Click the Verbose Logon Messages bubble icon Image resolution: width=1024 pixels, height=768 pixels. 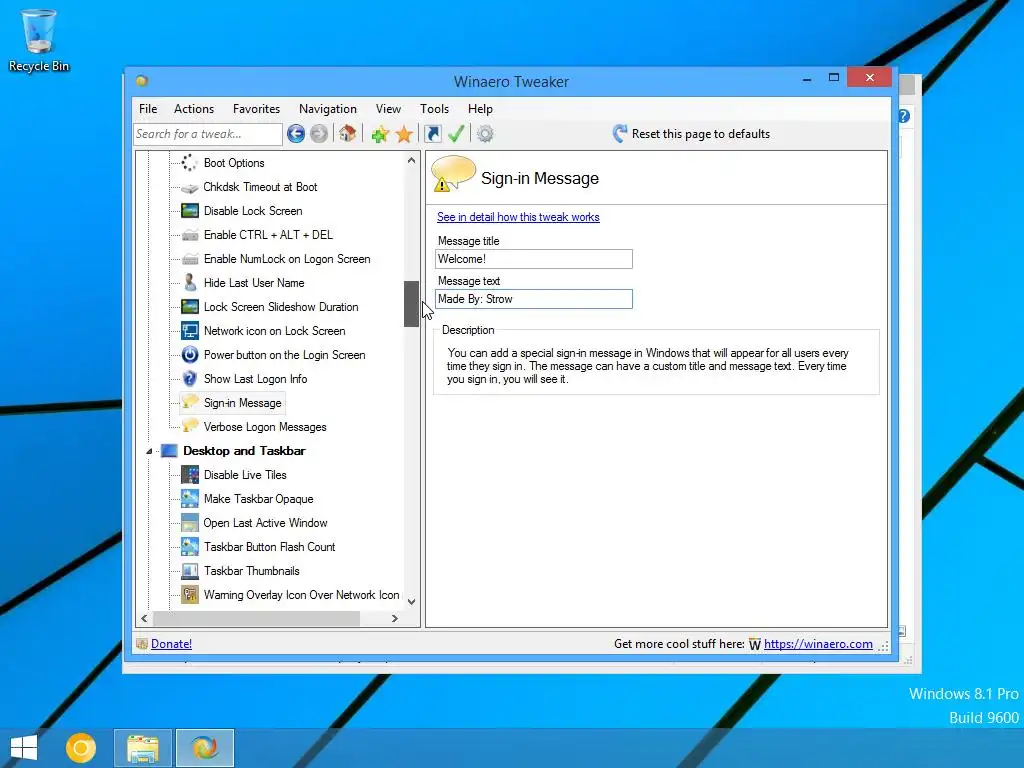point(189,426)
